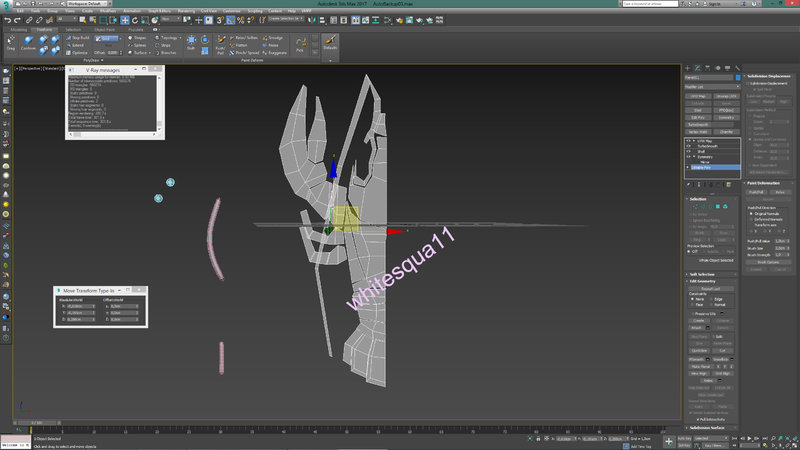The image size is (800, 450).
Task: Enable the Preserve UVs checkbox
Action: pyautogui.click(x=692, y=313)
